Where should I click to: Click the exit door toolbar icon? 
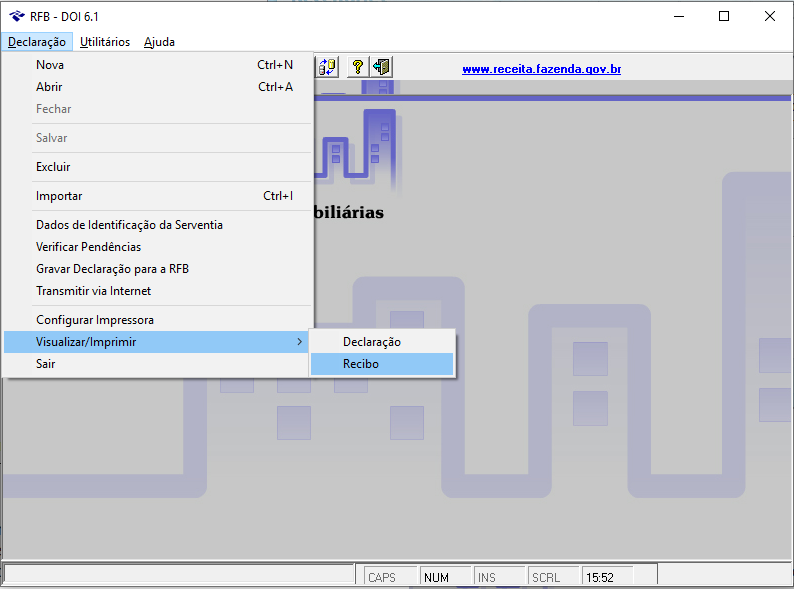(x=381, y=67)
